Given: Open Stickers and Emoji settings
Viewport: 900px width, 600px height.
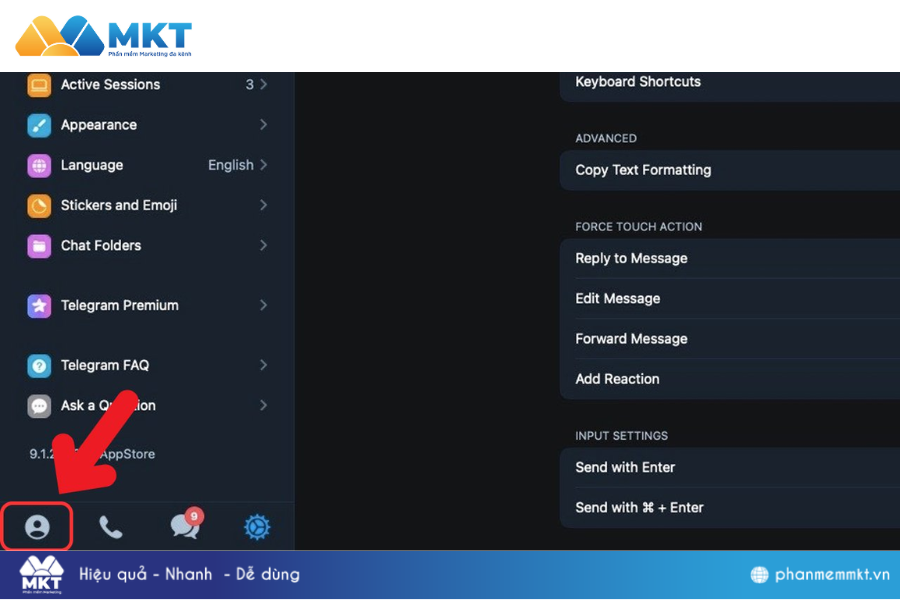Looking at the screenshot, I should pos(148,205).
